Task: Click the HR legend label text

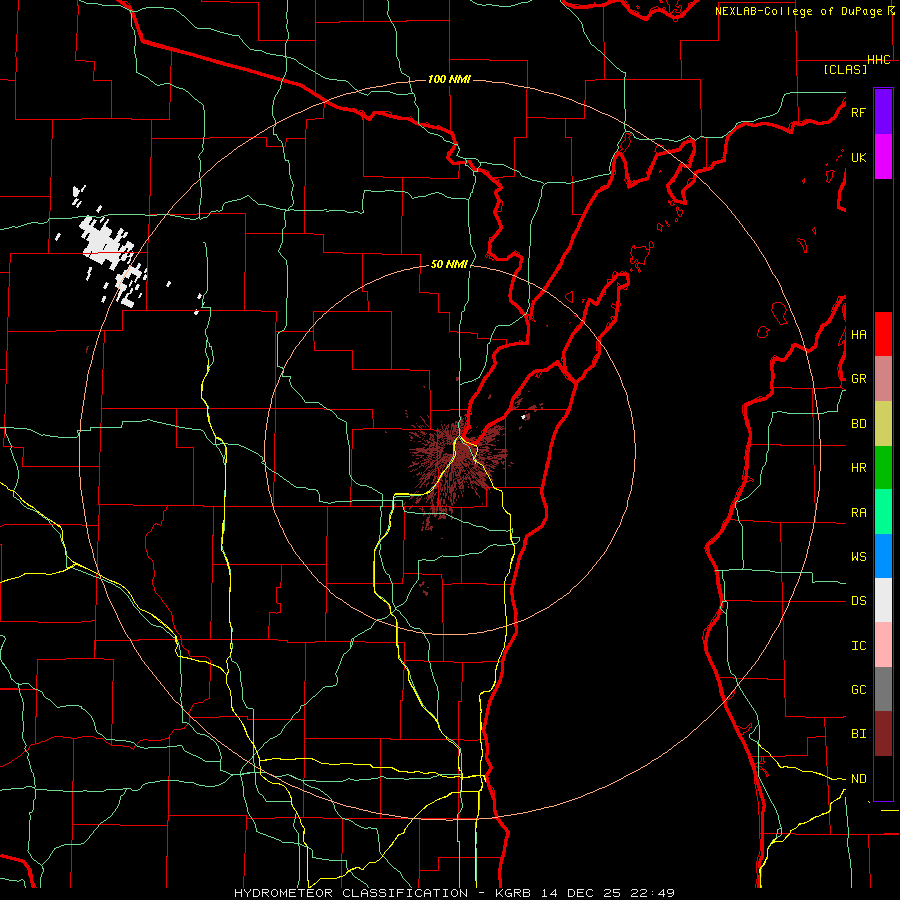Action: [x=858, y=468]
